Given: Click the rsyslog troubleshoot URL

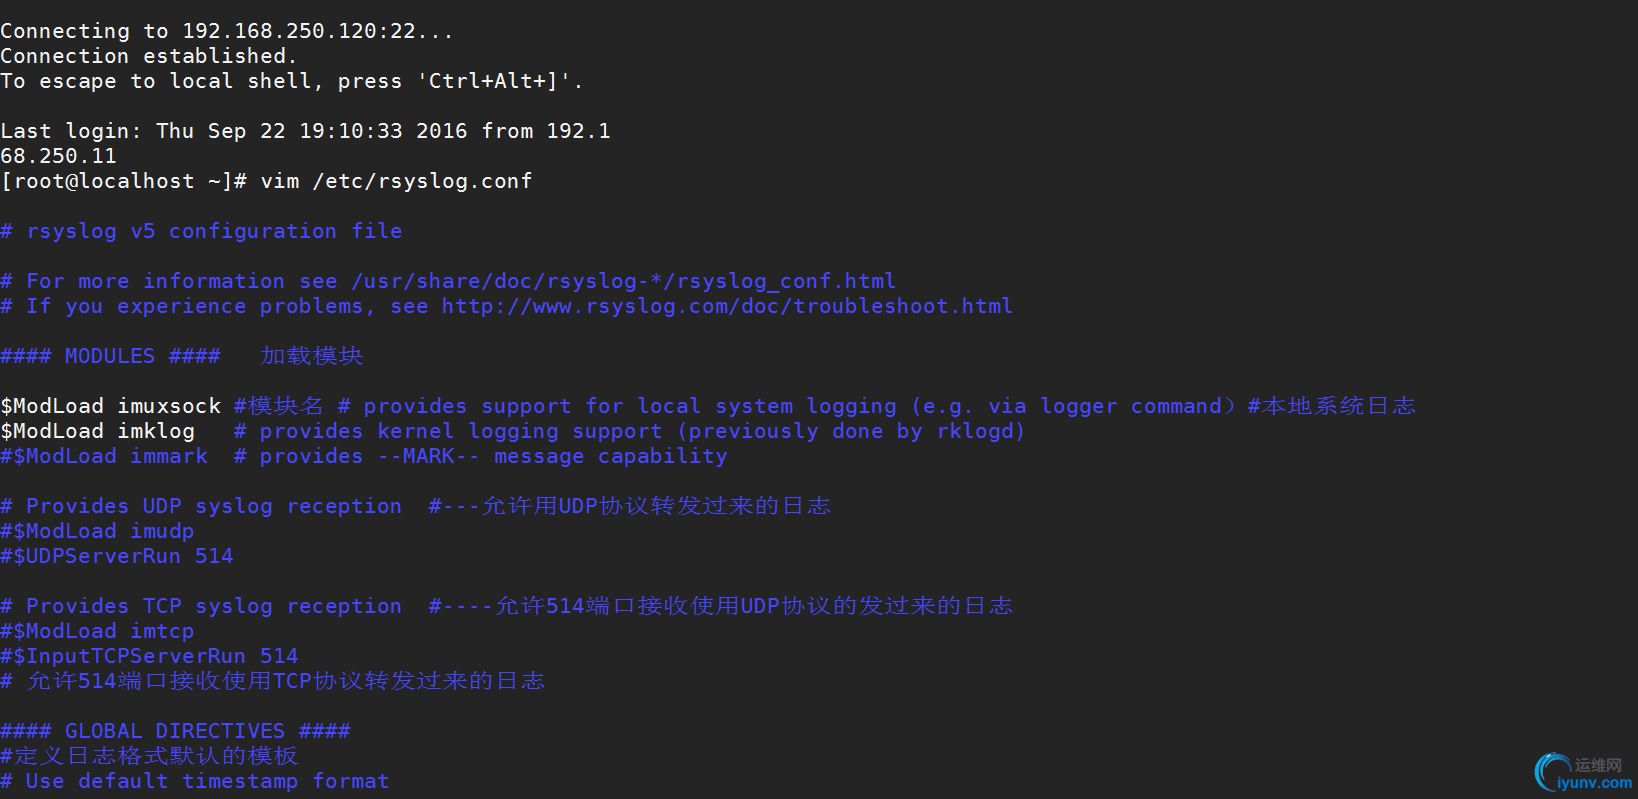Looking at the screenshot, I should (x=727, y=306).
